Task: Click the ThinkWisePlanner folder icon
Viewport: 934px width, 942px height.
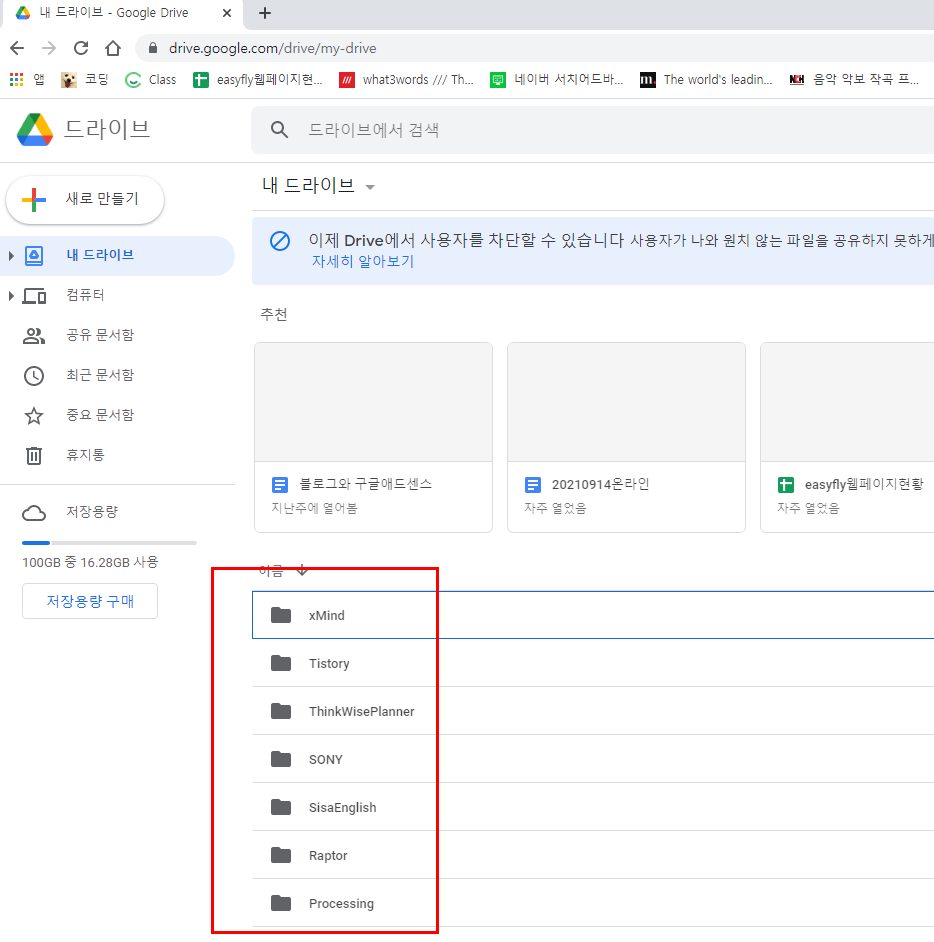Action: pos(281,711)
